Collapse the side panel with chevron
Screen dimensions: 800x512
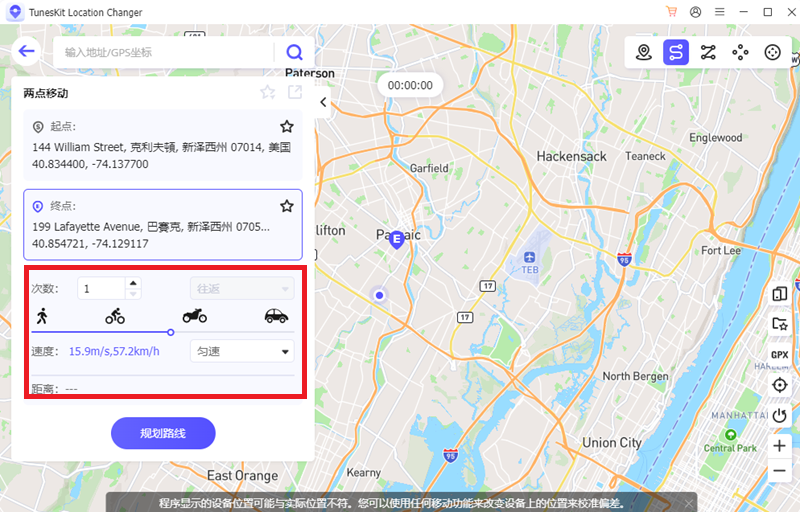(x=323, y=102)
